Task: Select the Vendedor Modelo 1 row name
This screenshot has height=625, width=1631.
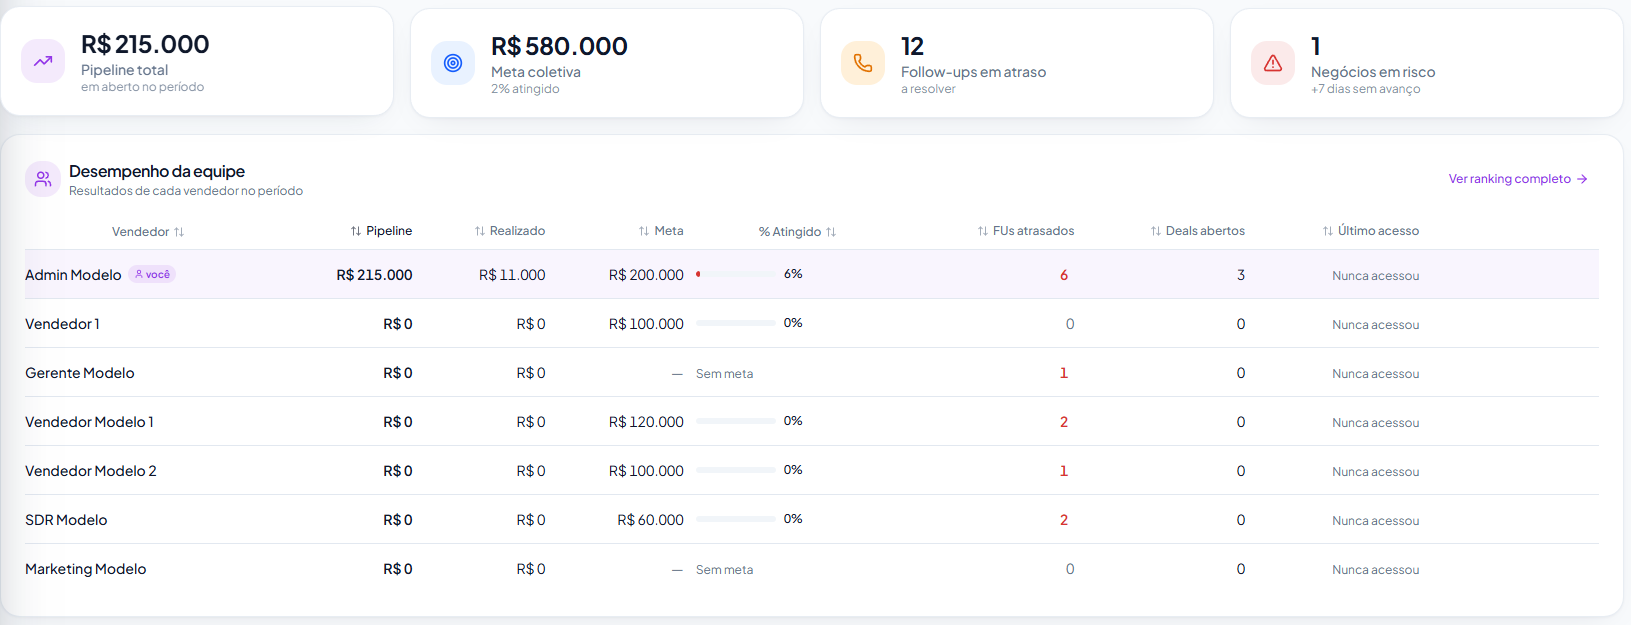Action: 89,422
